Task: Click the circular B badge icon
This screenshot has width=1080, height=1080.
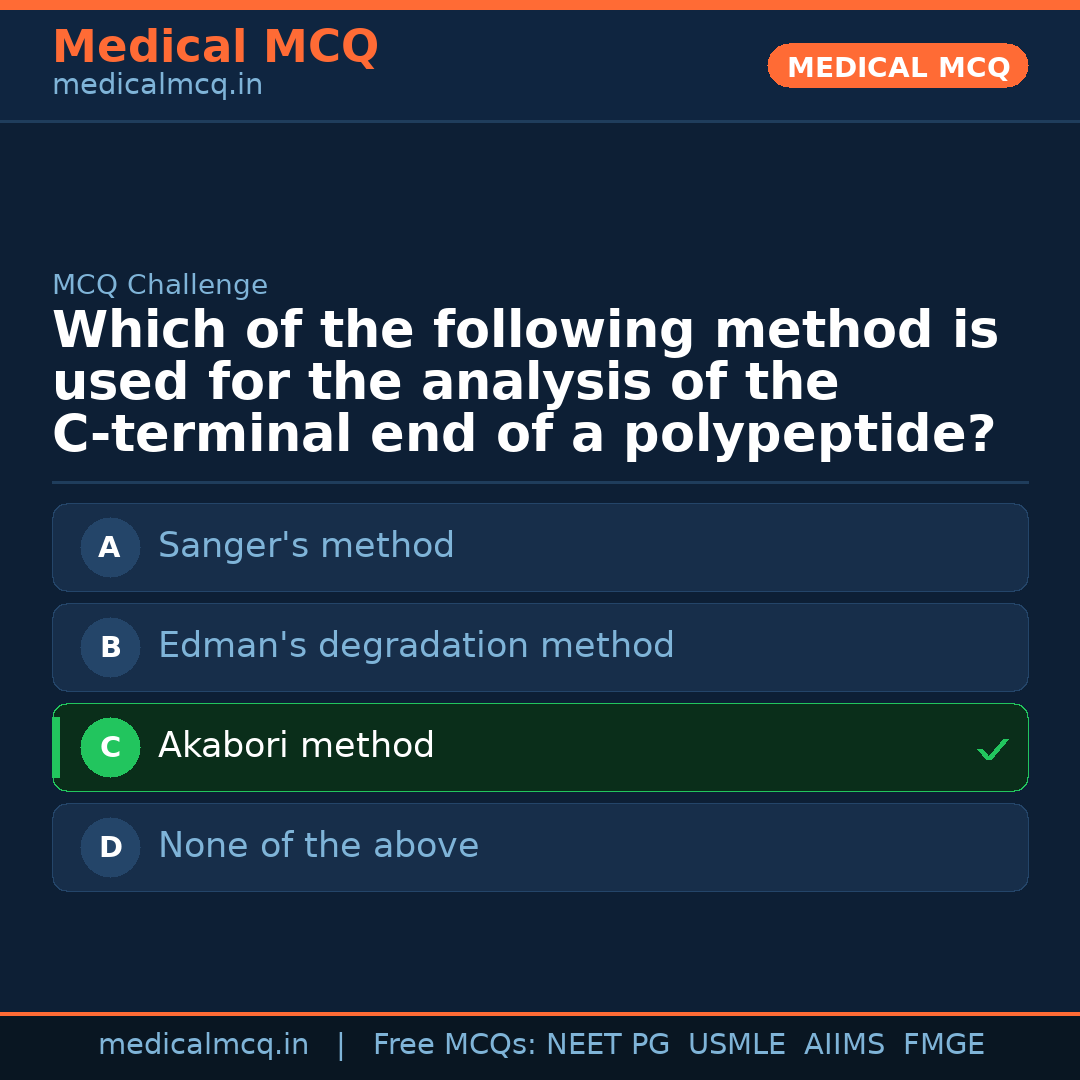Action: 110,647
